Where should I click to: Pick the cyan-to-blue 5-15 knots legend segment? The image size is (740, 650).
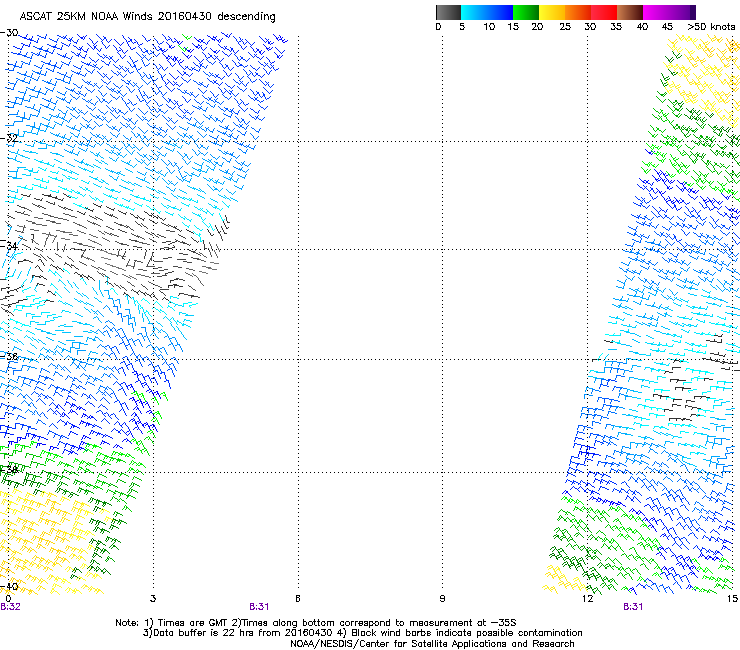click(x=487, y=12)
